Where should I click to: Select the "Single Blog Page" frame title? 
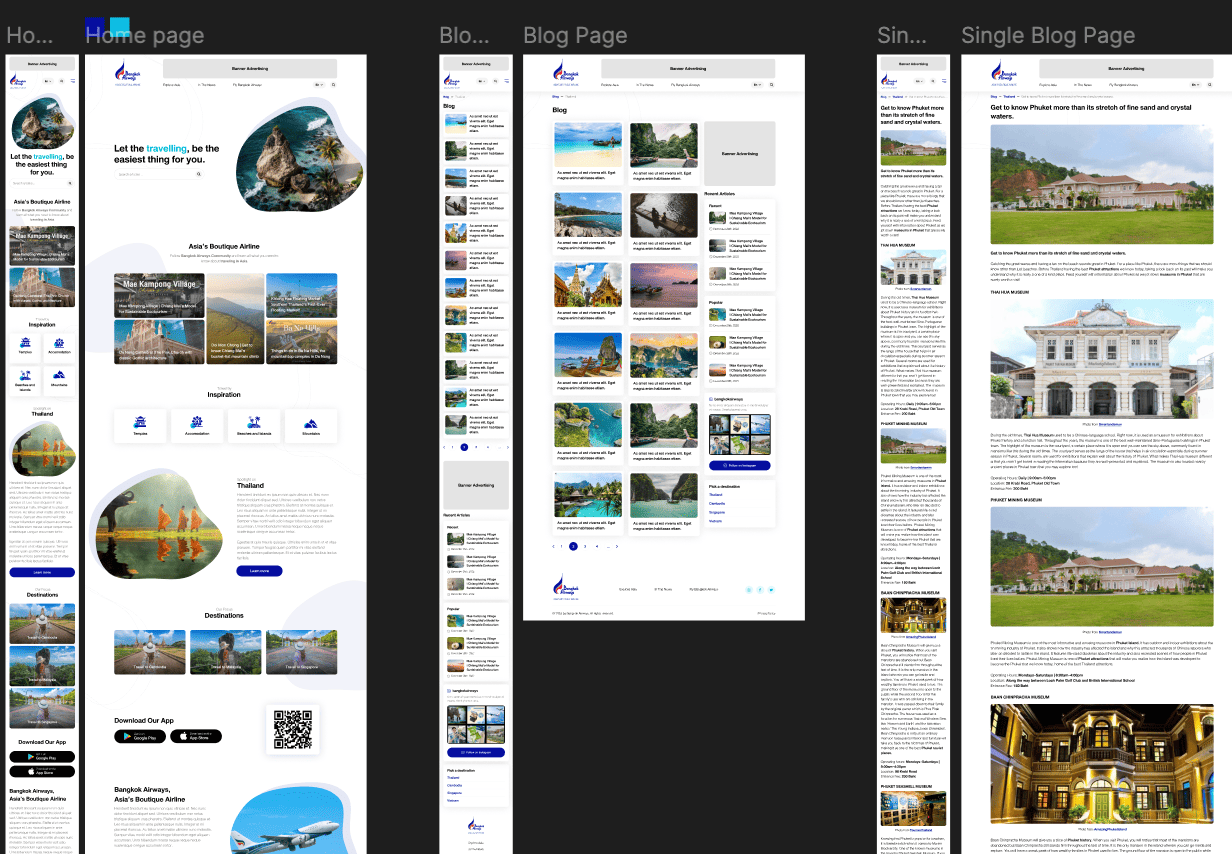[x=1047, y=37]
